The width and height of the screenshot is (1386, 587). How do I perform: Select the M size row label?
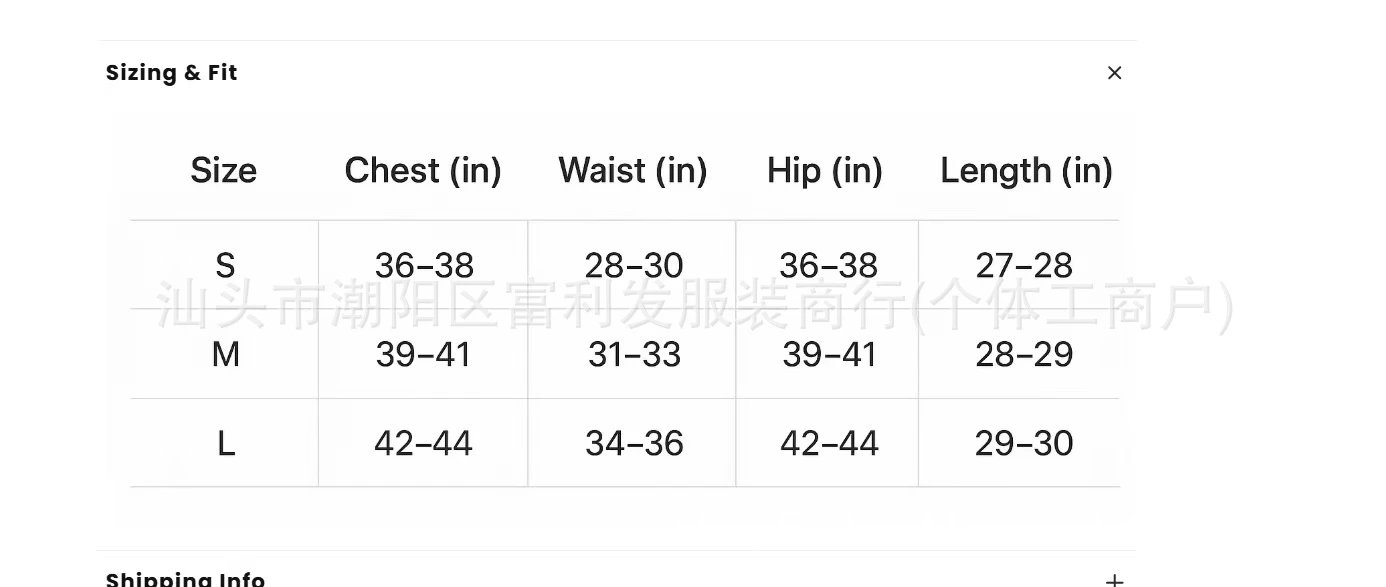(225, 355)
